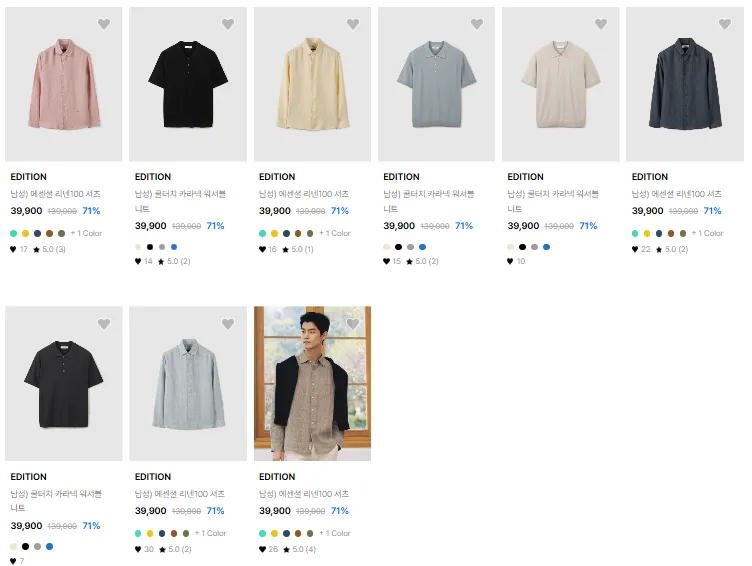The image size is (752, 566).
Task: Favorite the light blue linen shirt
Action: point(228,324)
